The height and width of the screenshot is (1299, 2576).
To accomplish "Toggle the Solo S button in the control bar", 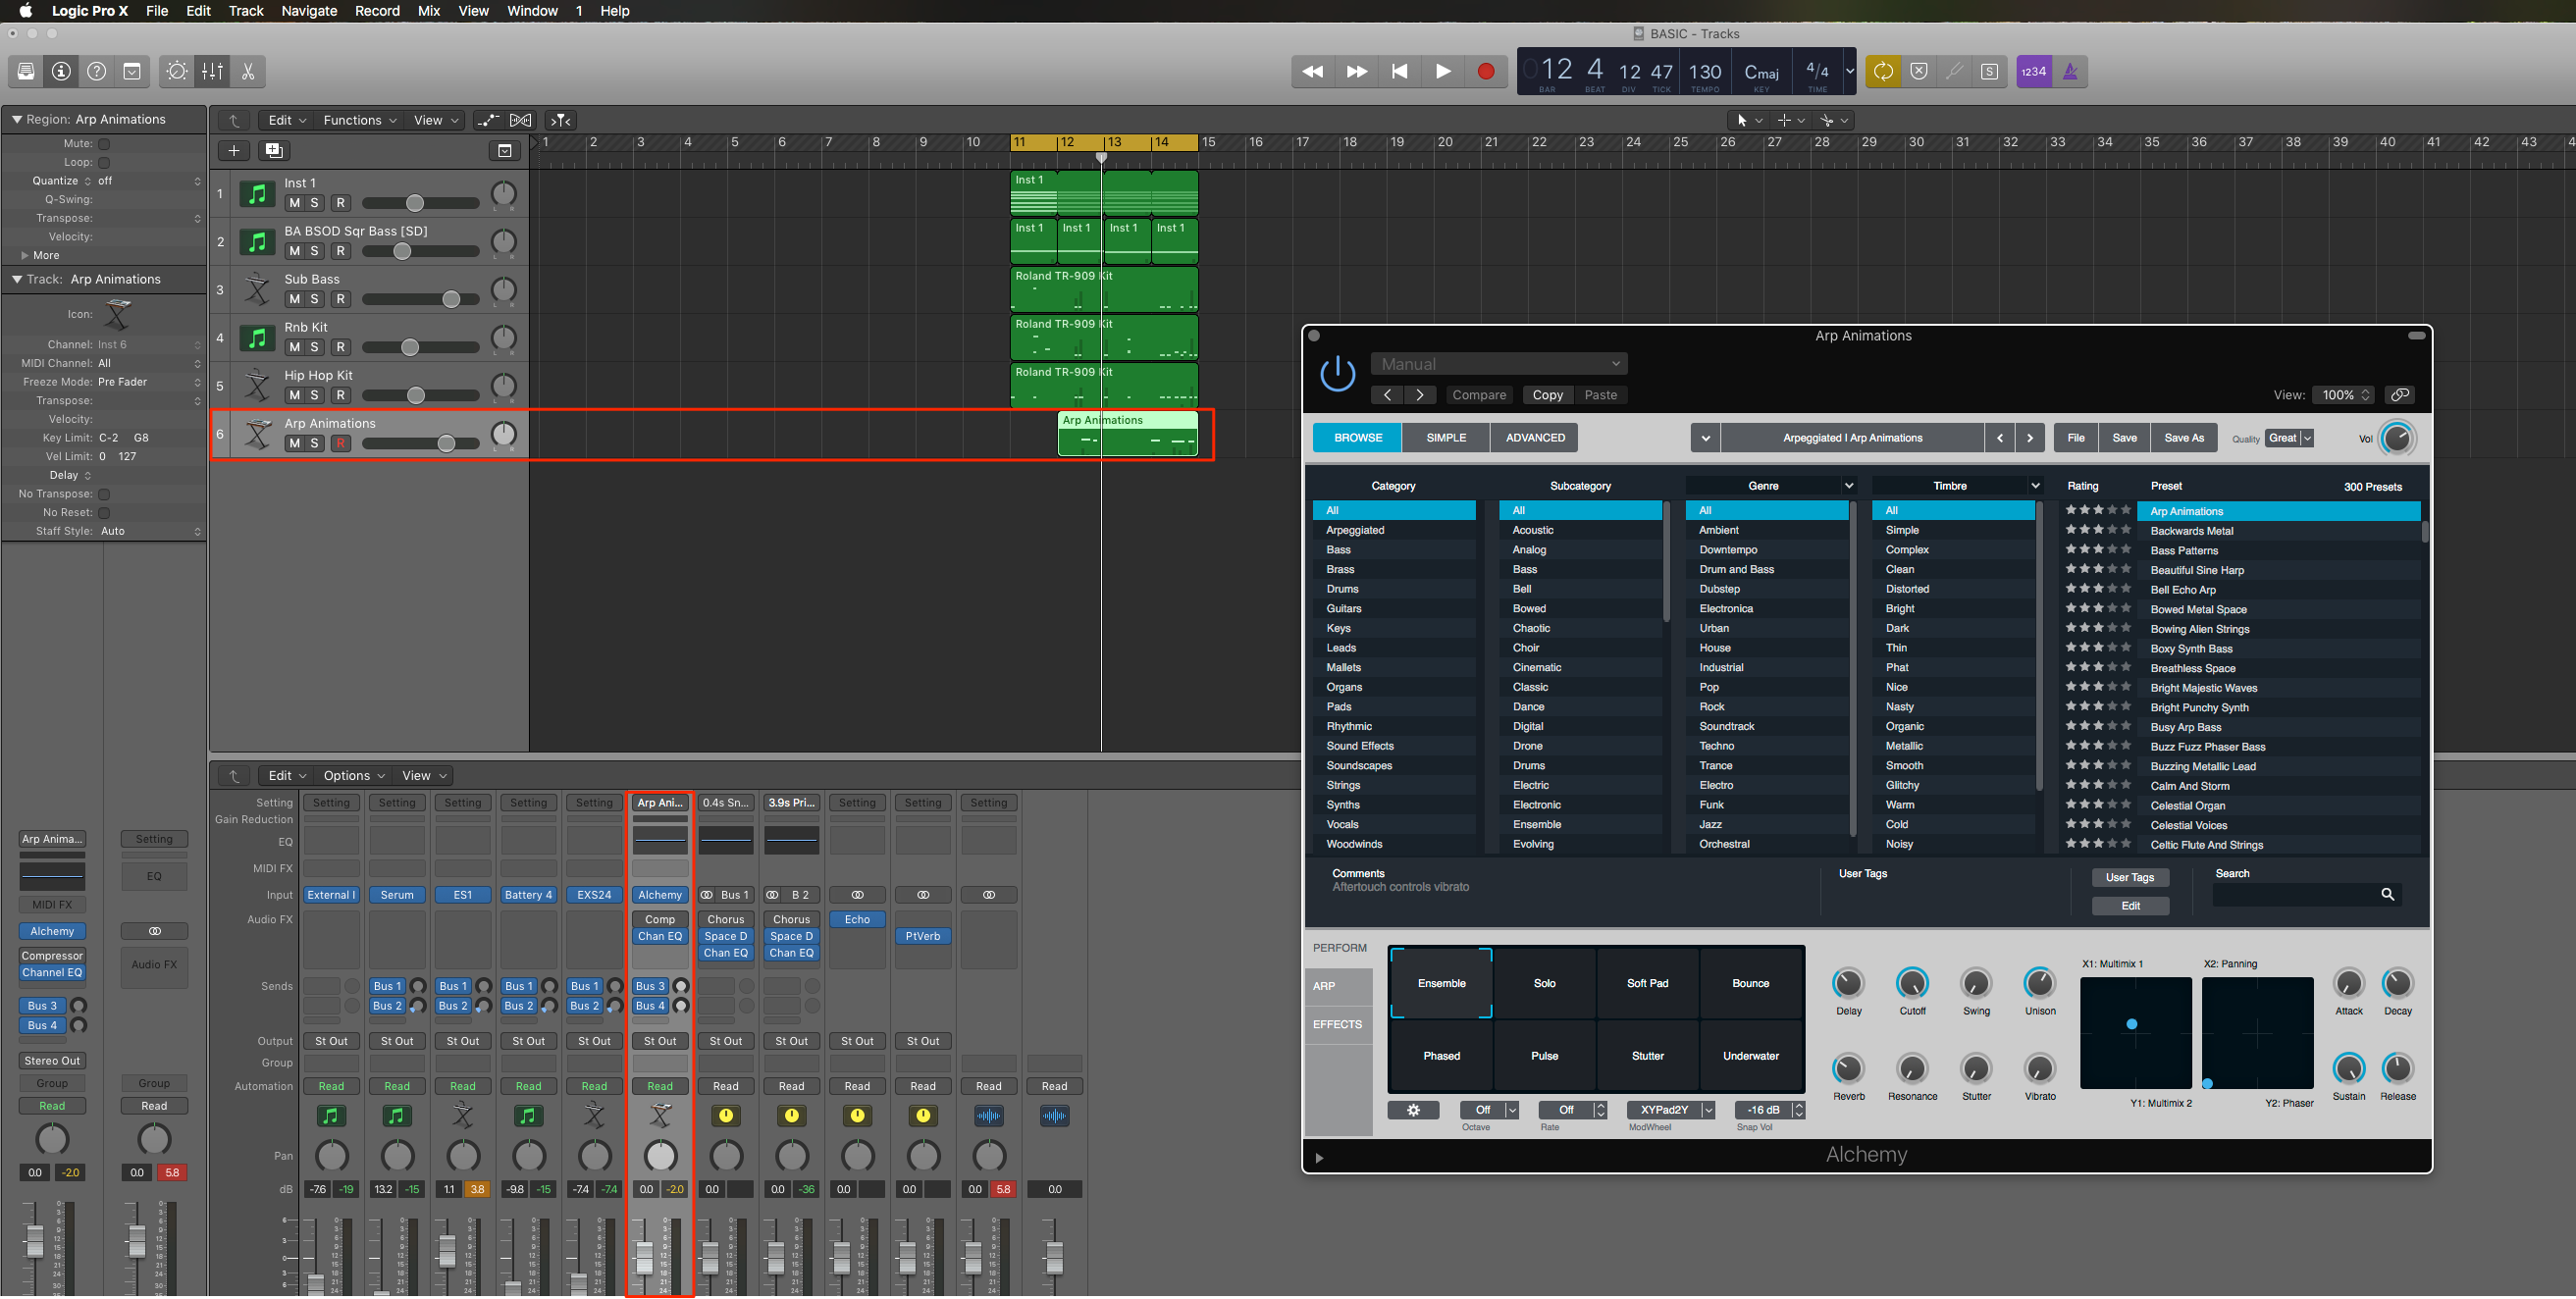I will [1990, 71].
